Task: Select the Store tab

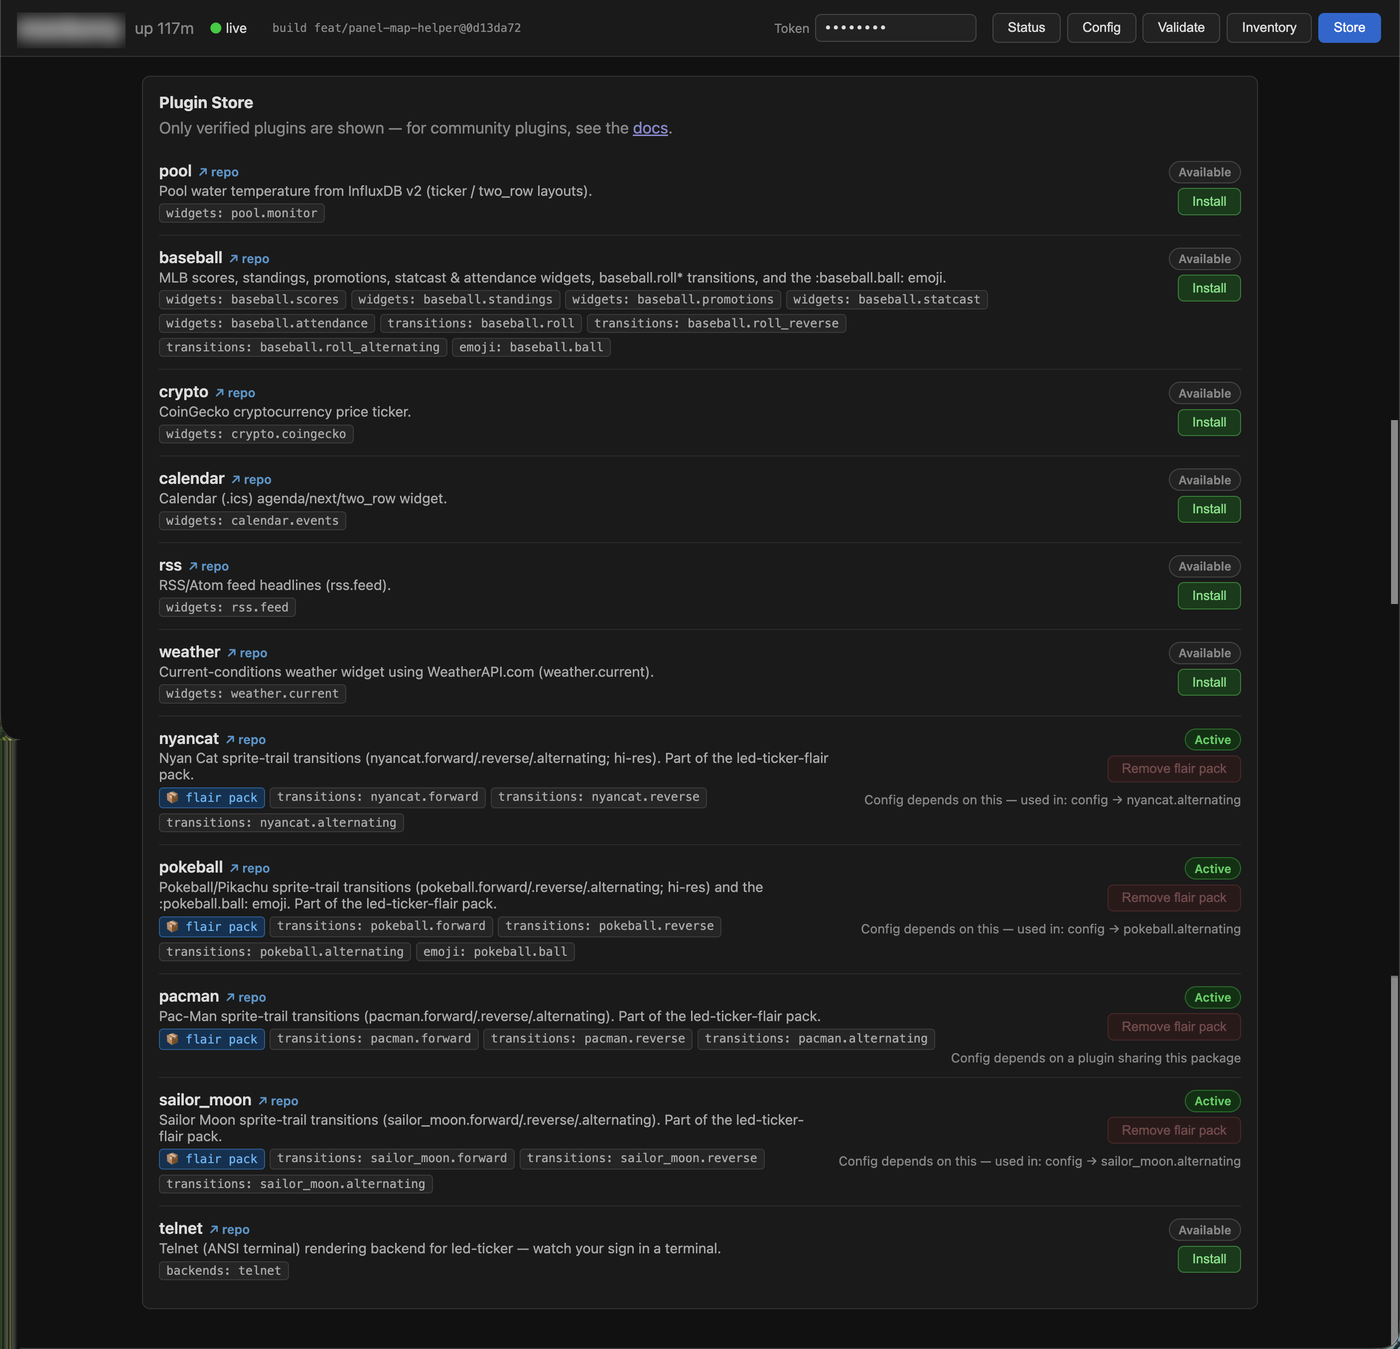Action: tap(1349, 28)
